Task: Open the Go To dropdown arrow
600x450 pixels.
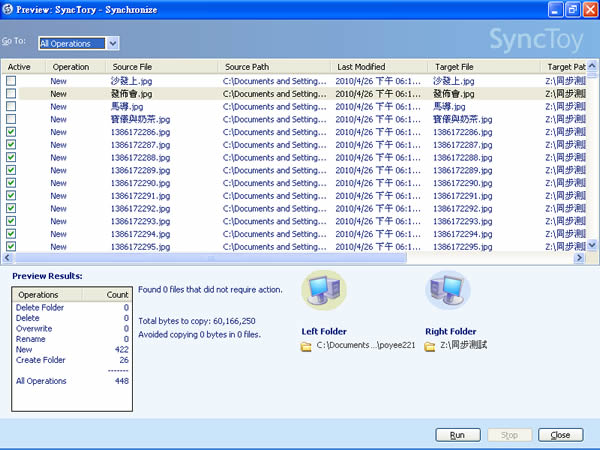Action: pos(112,43)
